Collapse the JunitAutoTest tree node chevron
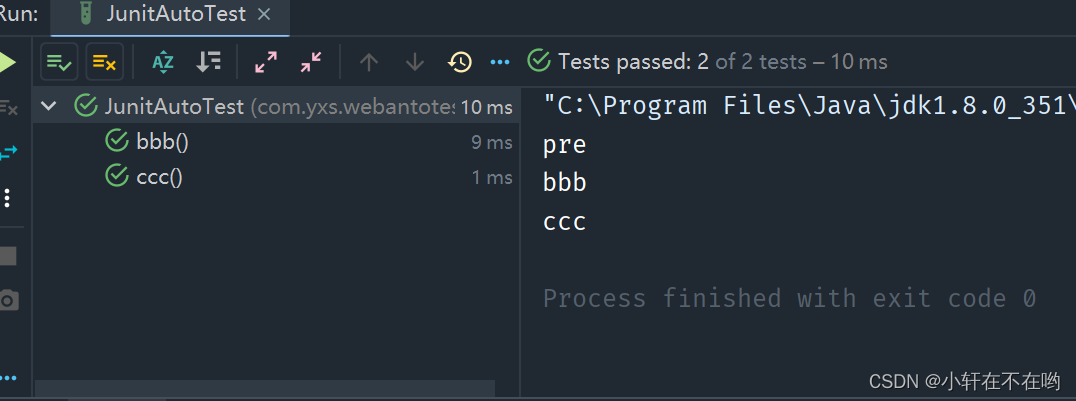Screen dimensions: 1076x401 pyautogui.click(x=49, y=106)
